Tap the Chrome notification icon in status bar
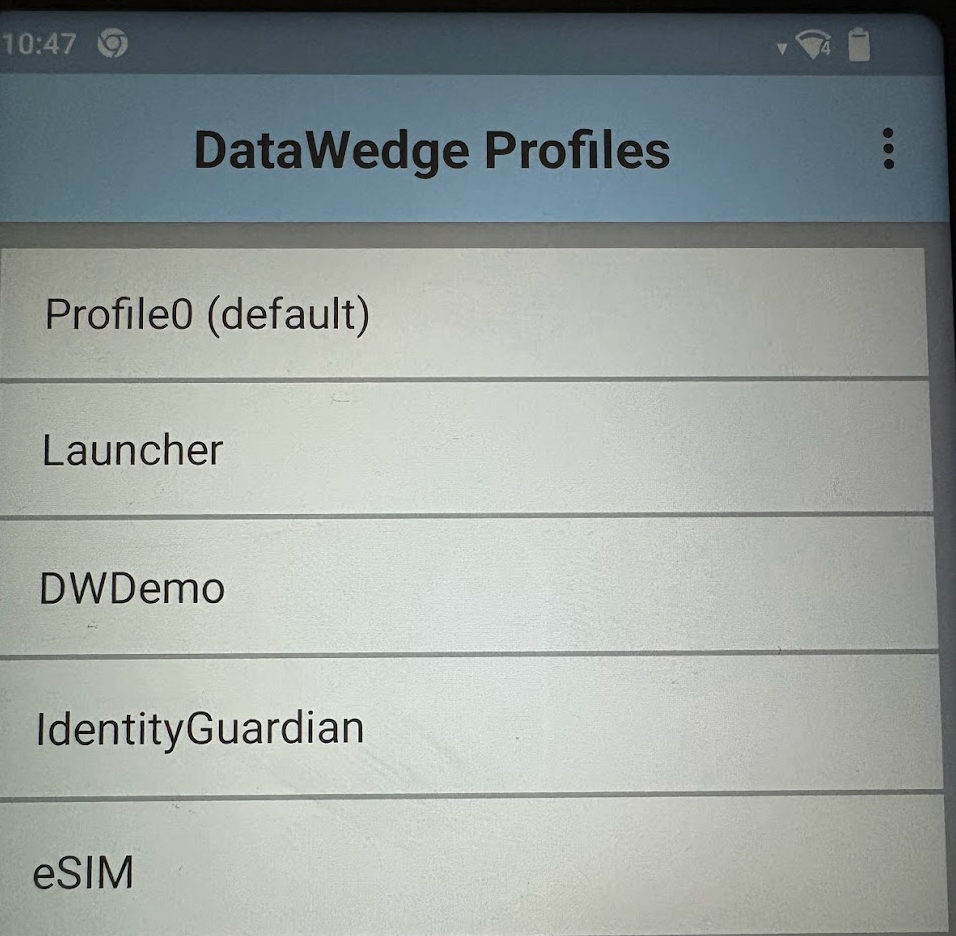The image size is (956, 936). (112, 43)
